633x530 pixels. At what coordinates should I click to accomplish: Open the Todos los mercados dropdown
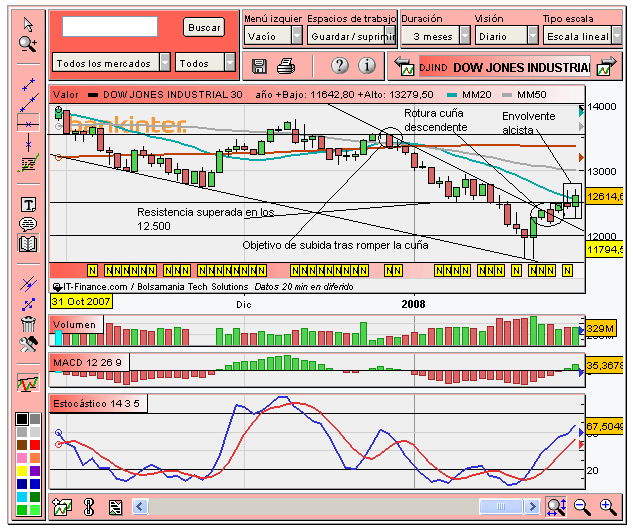click(111, 63)
